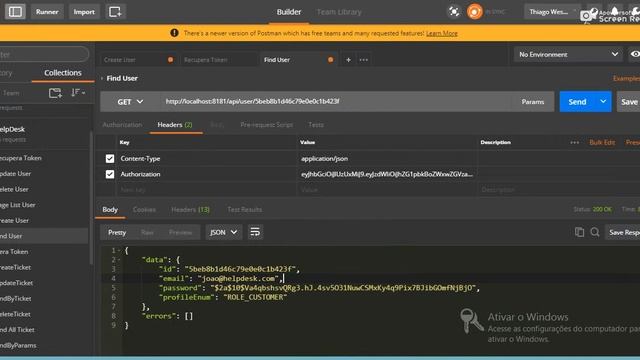Screen dimensions: 640x360
Task: Add a new request tab with plus
Action: [x=348, y=60]
